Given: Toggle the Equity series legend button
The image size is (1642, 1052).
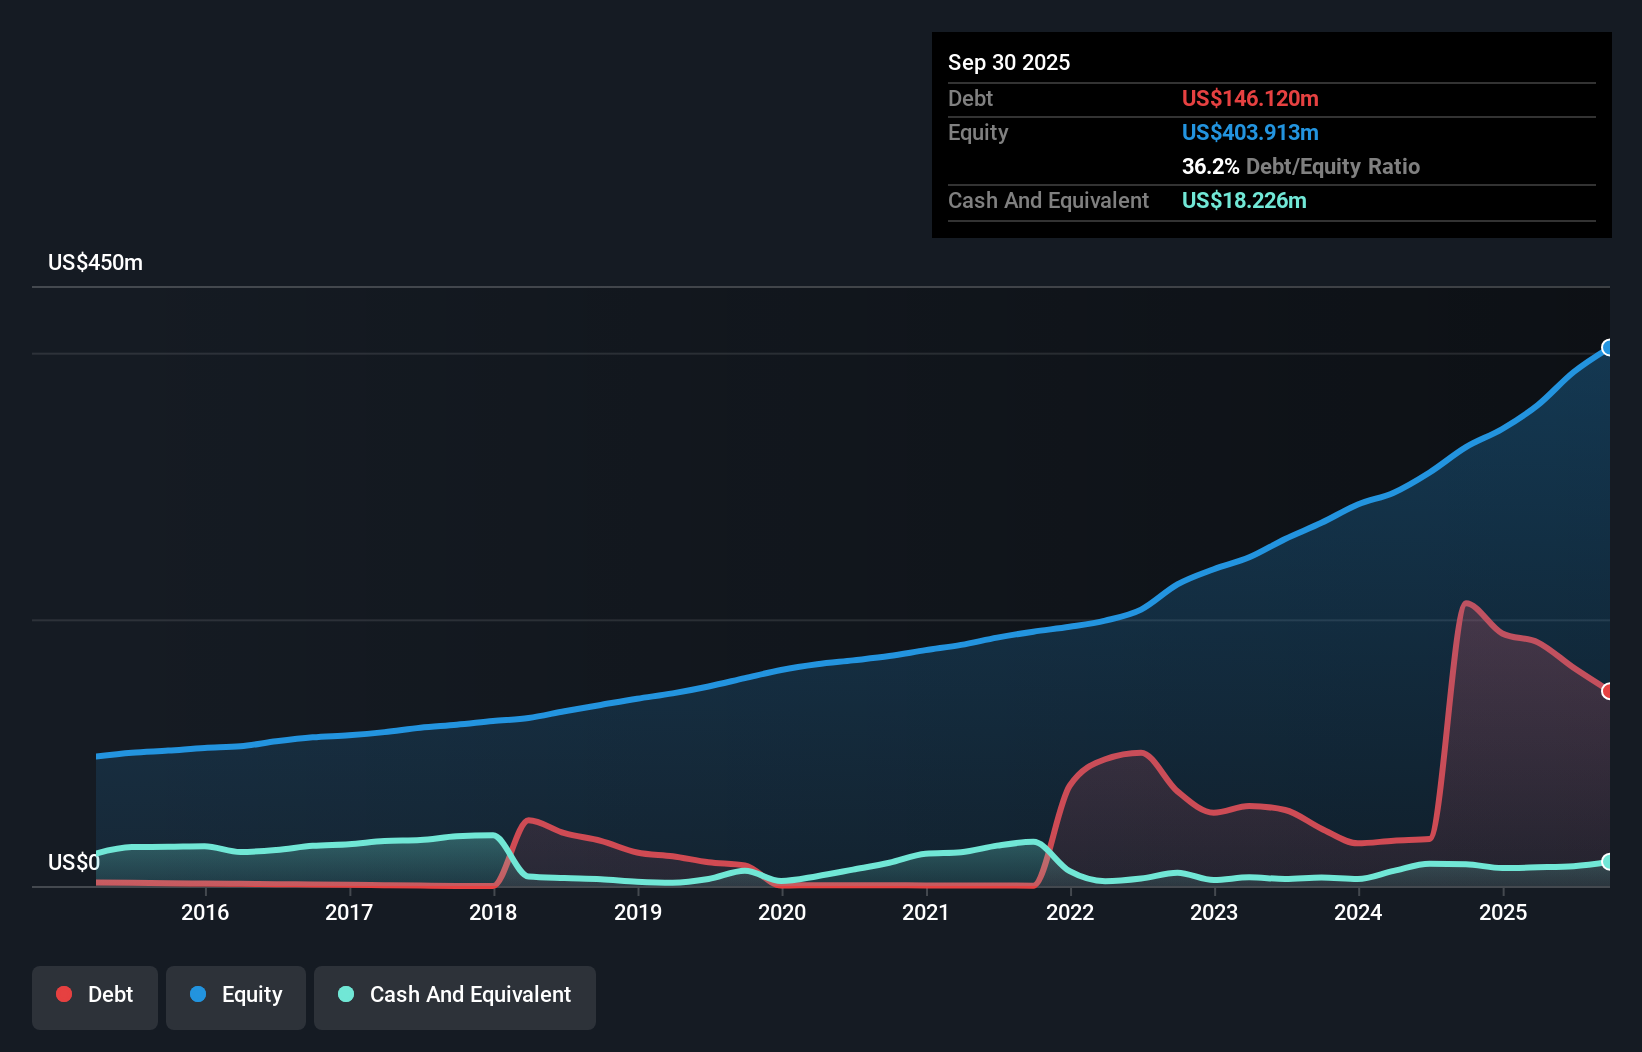Looking at the screenshot, I should tap(236, 997).
